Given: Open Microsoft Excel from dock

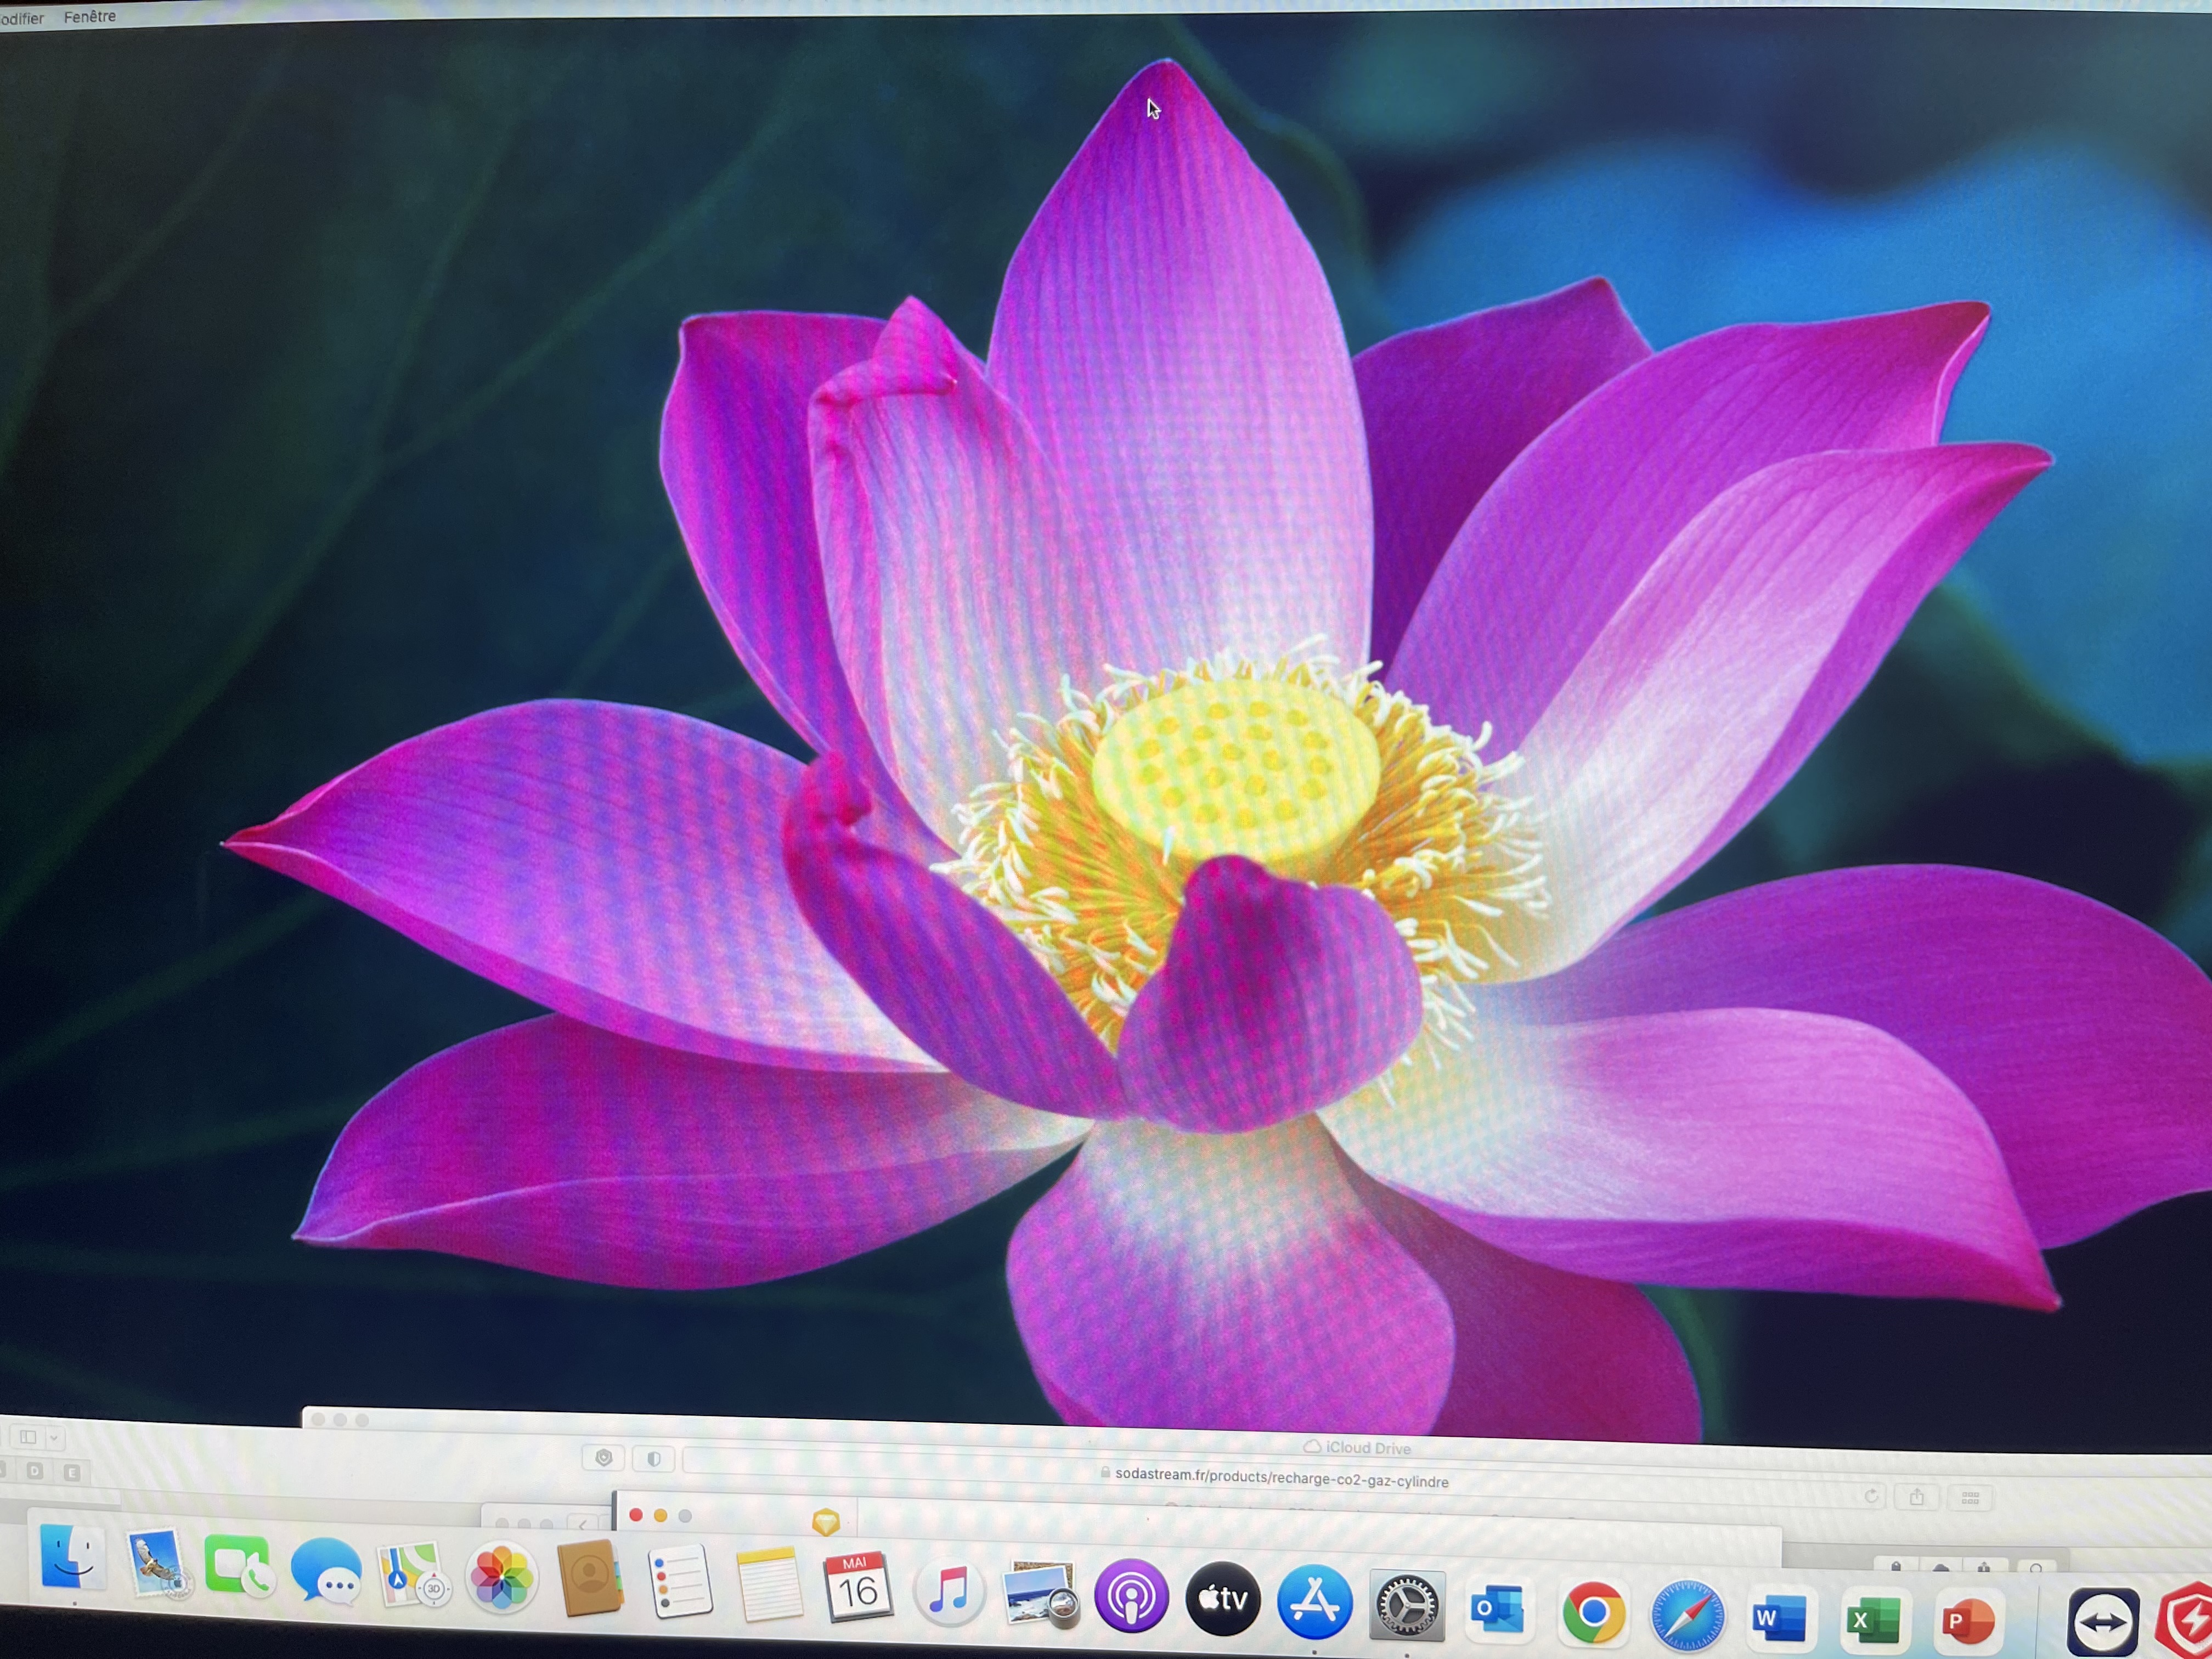Looking at the screenshot, I should [x=1873, y=1620].
